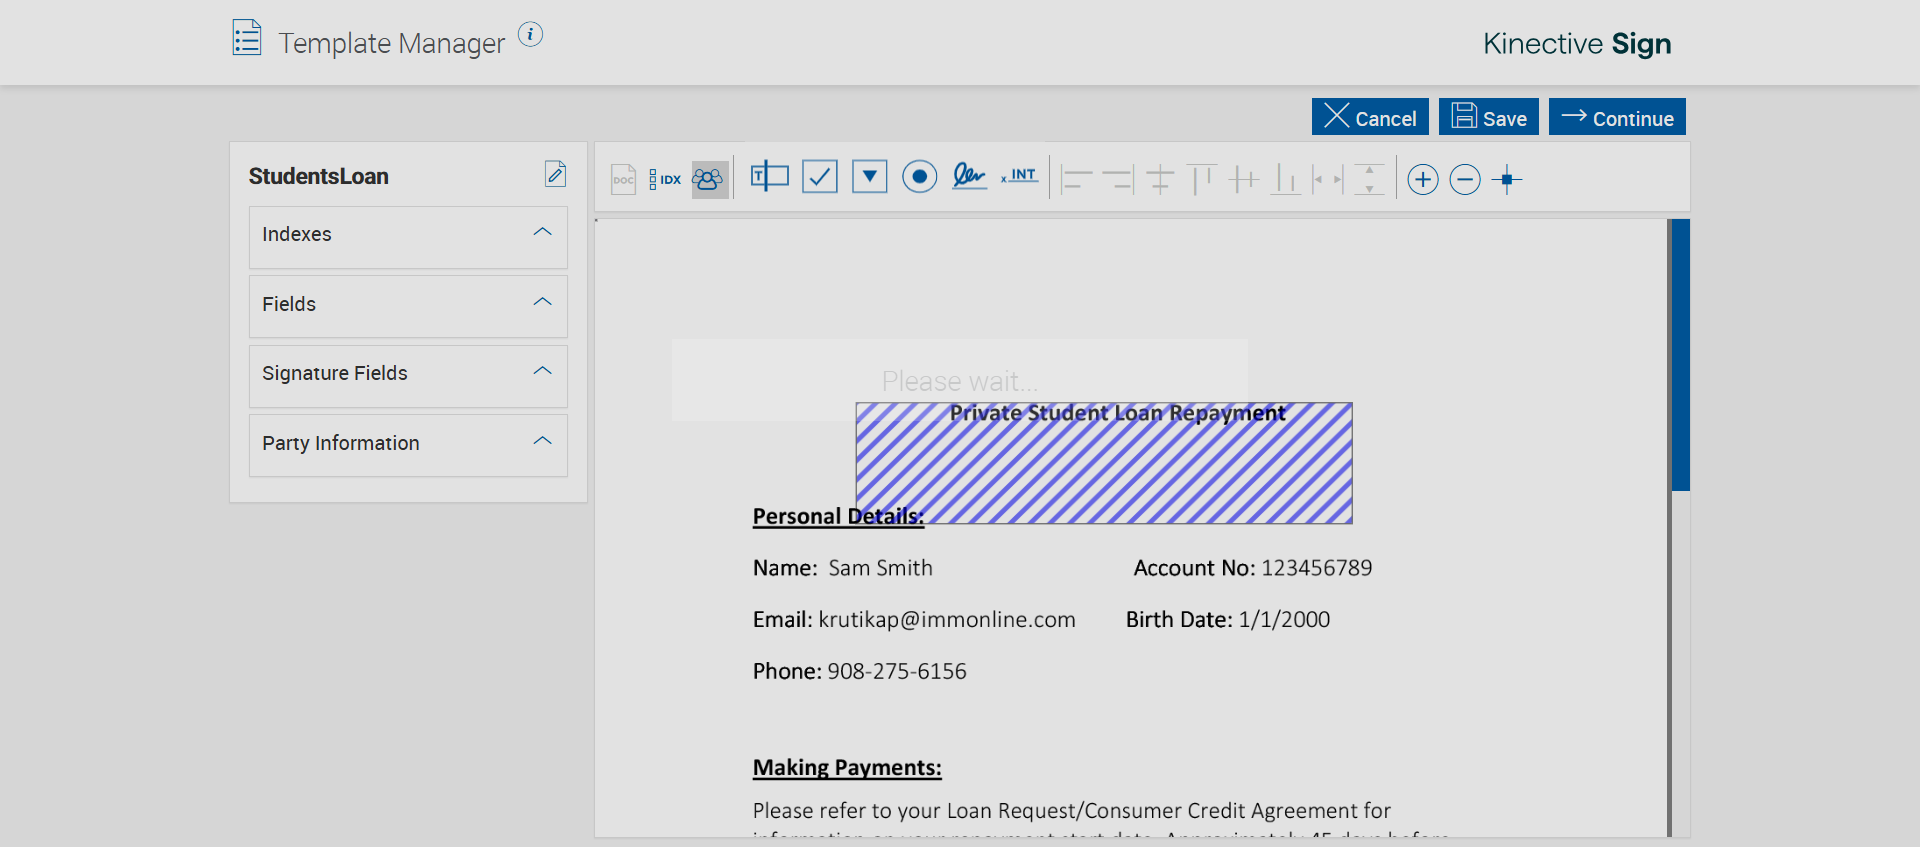This screenshot has width=1920, height=847.
Task: Select the initials INT field tool
Action: (x=1020, y=176)
